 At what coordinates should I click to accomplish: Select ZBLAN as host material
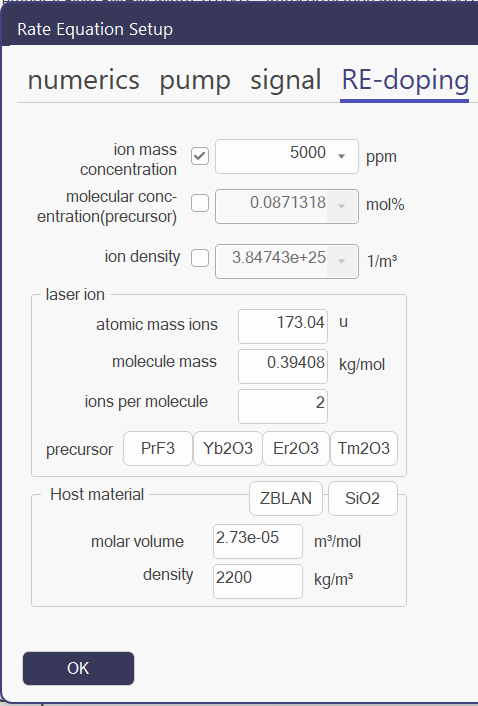pyautogui.click(x=286, y=498)
